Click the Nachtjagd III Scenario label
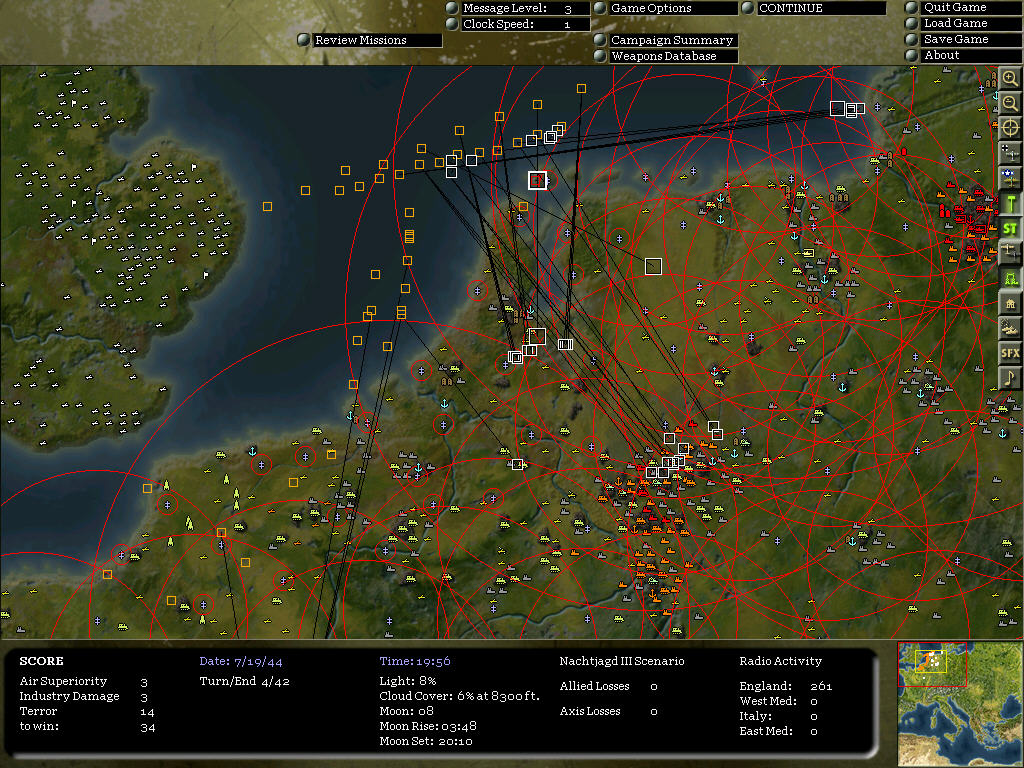Screen dimensions: 1024x768 click(622, 661)
